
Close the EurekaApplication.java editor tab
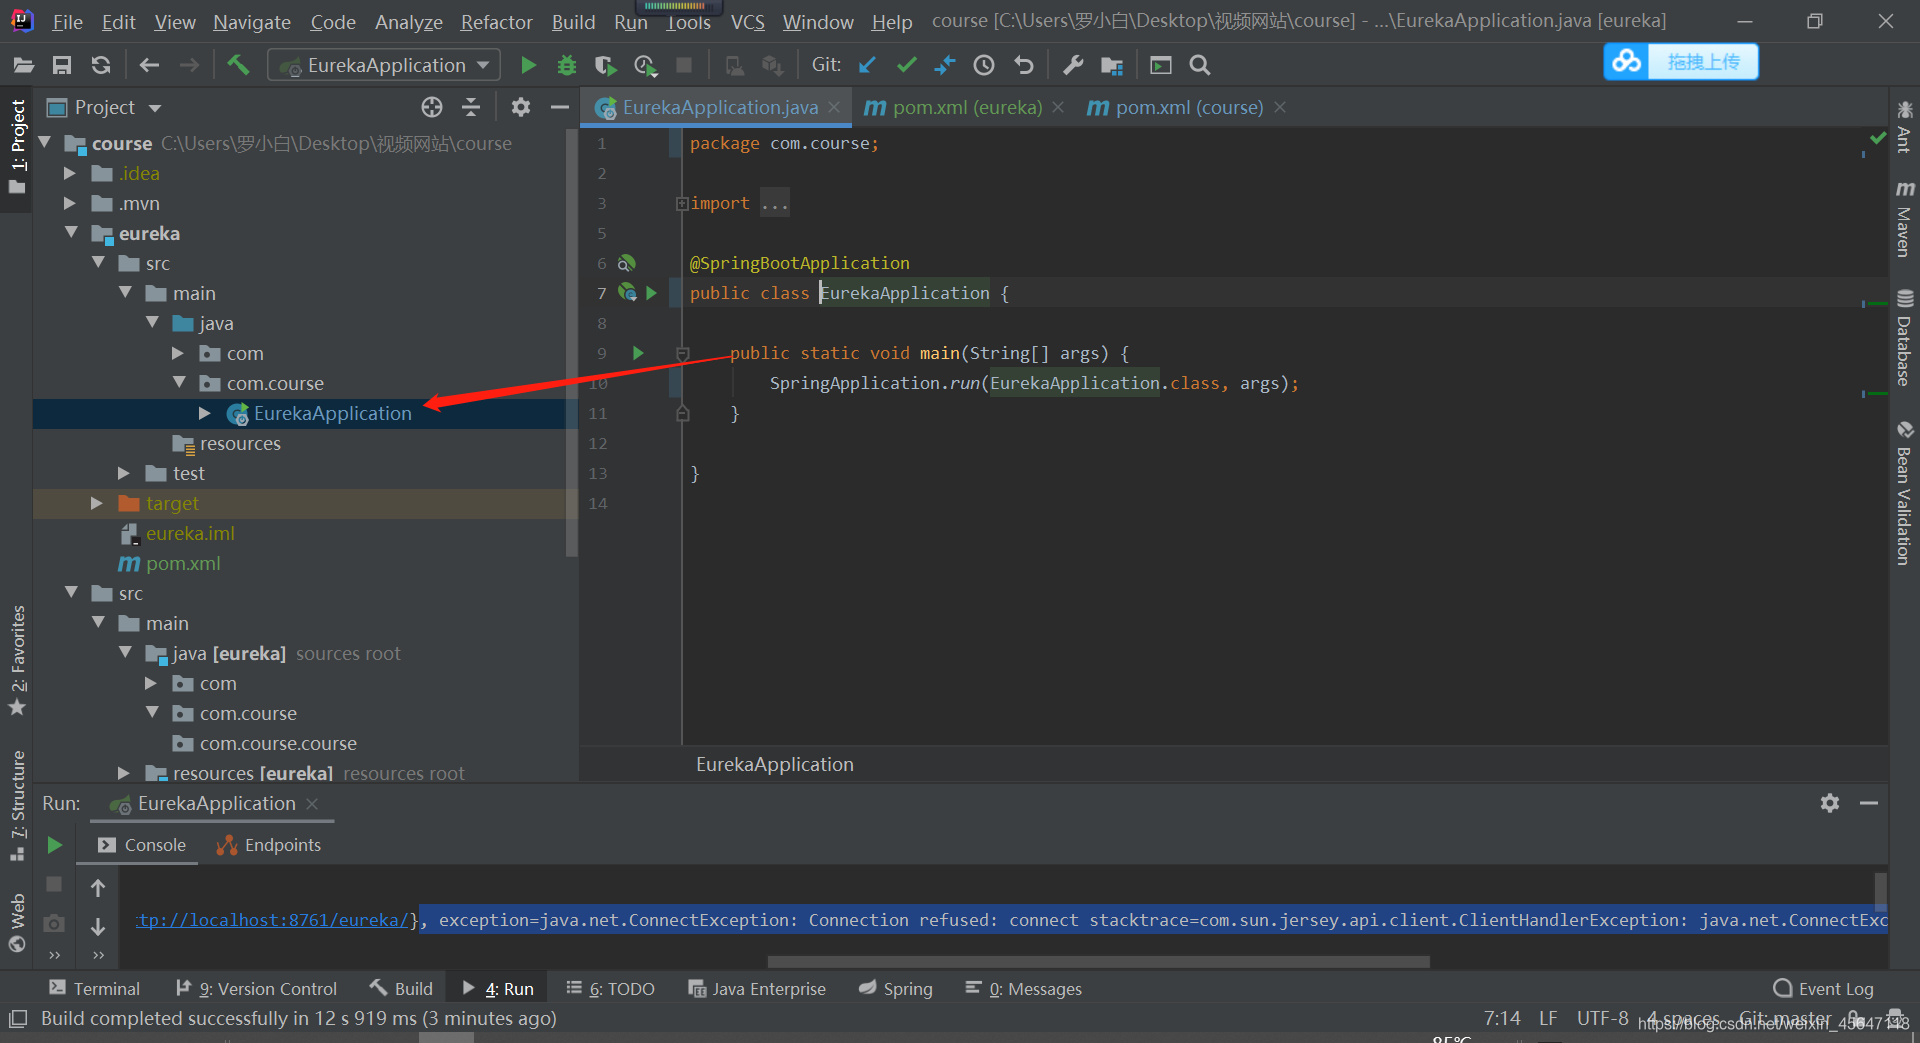coord(834,107)
